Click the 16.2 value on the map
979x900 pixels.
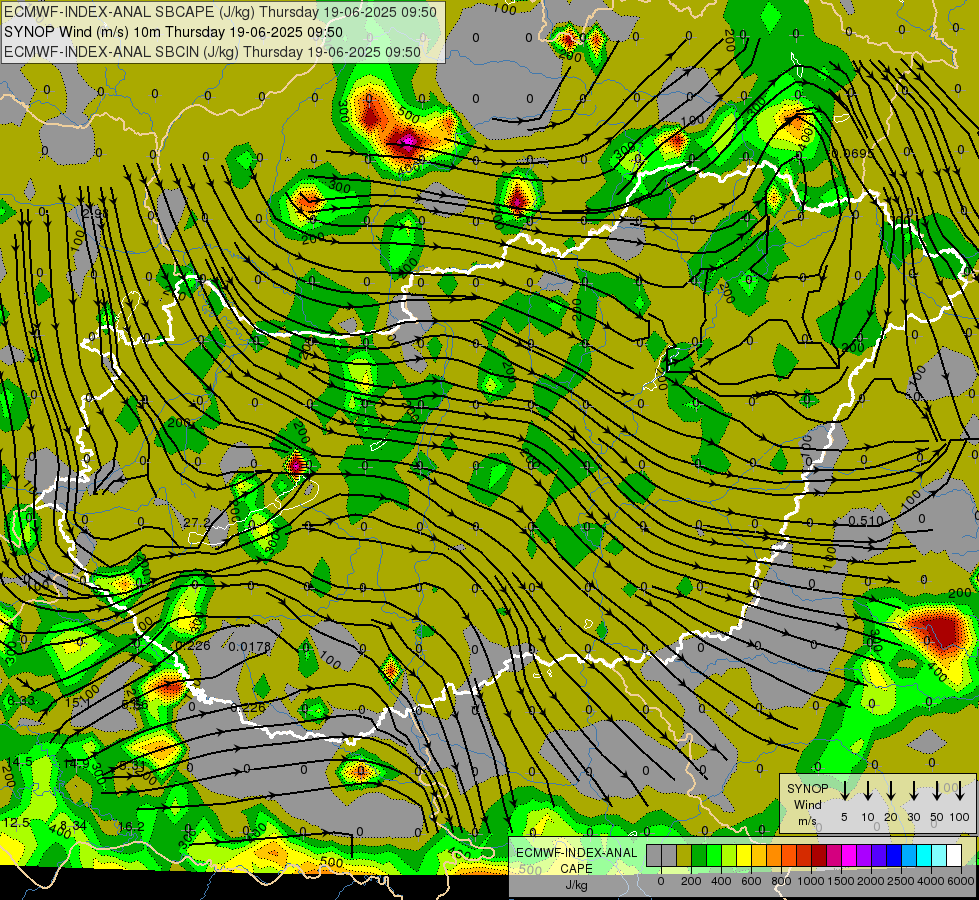(131, 827)
